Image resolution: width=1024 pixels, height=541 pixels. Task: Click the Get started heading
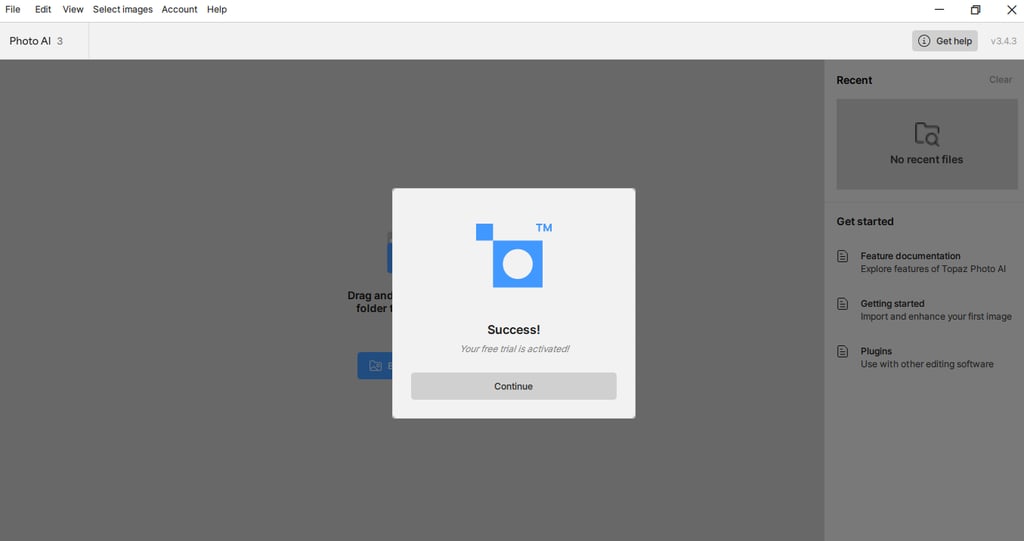[x=865, y=221]
